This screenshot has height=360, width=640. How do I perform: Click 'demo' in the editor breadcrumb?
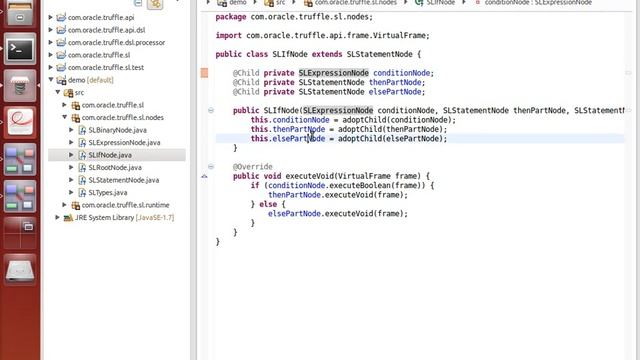[238, 3]
